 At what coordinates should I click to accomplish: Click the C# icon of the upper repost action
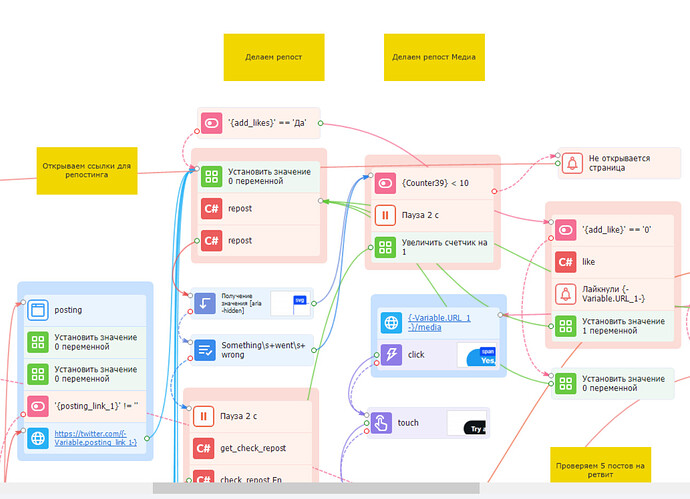pos(211,209)
